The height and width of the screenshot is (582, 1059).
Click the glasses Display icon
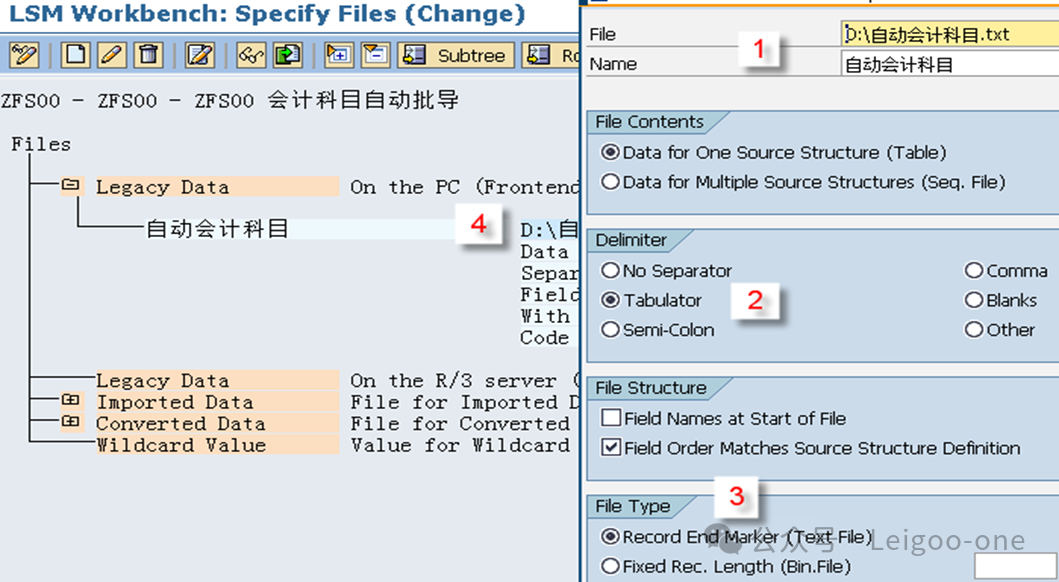coord(252,55)
